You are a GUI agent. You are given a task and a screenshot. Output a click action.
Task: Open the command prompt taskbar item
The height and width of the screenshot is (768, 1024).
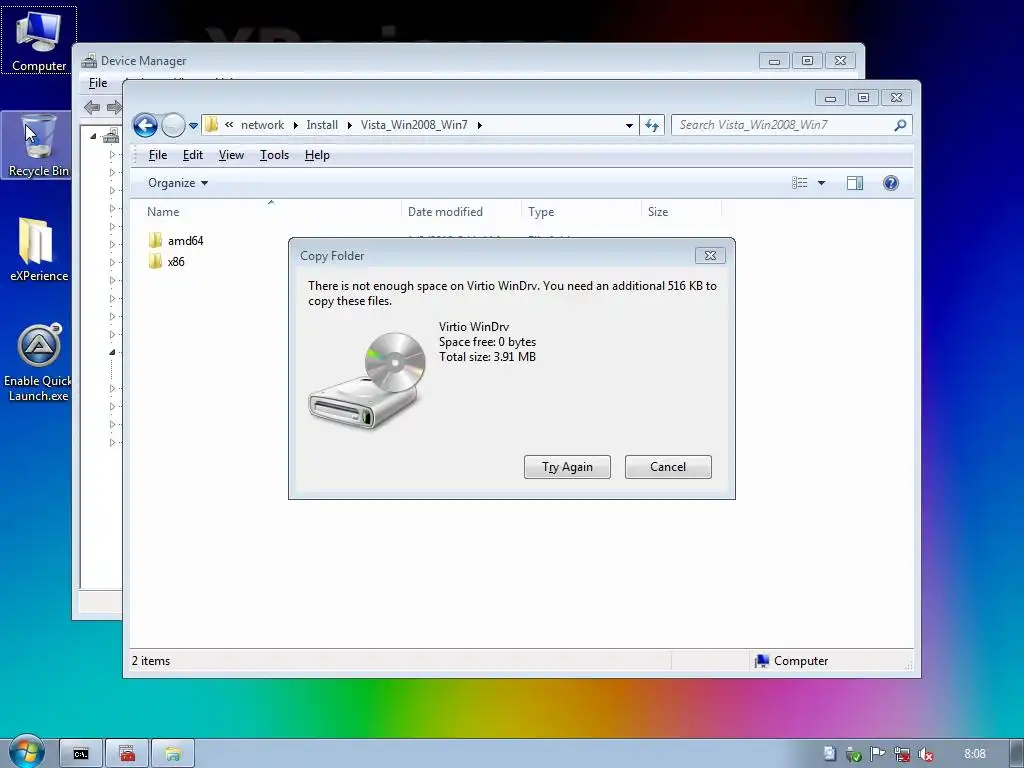click(81, 754)
